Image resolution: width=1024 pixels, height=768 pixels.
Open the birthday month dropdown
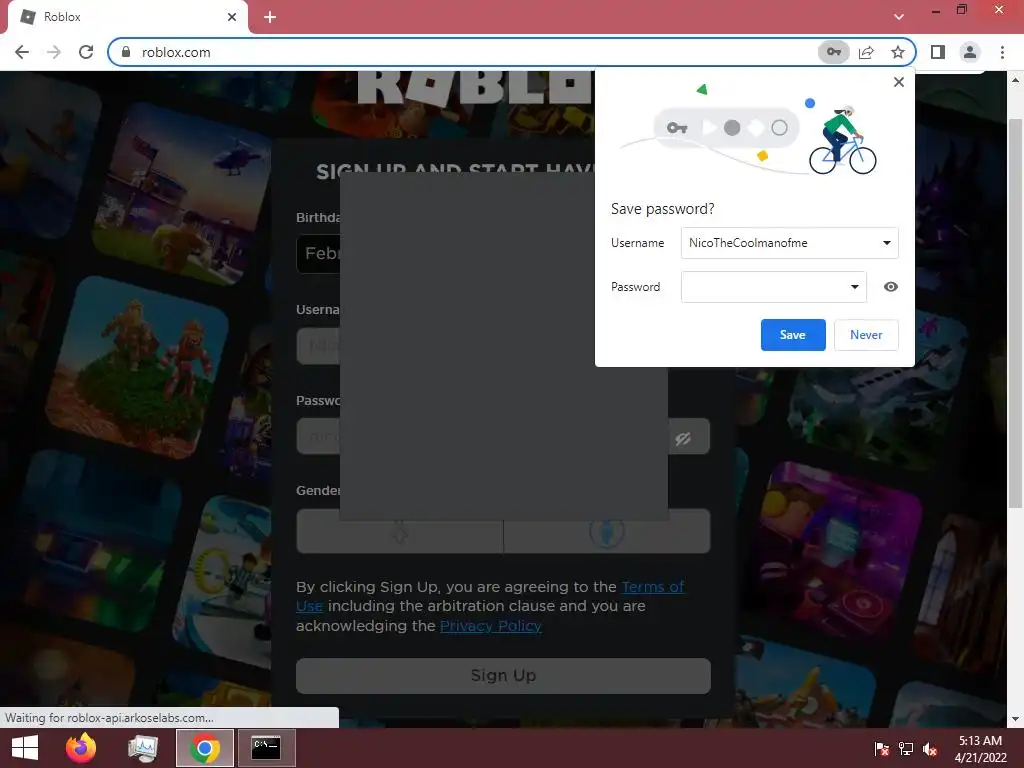coord(319,253)
